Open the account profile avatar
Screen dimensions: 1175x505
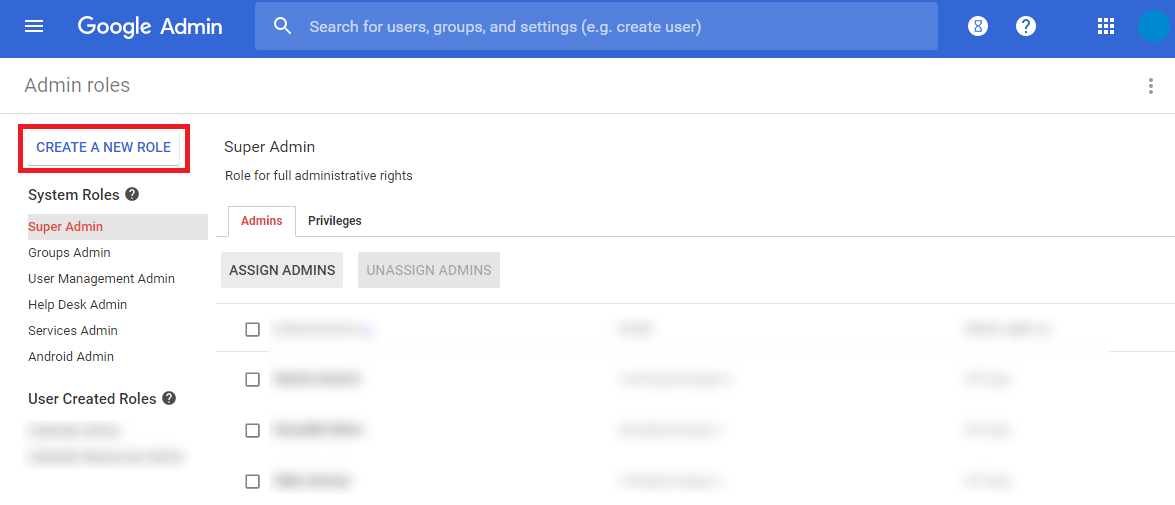pos(1154,26)
